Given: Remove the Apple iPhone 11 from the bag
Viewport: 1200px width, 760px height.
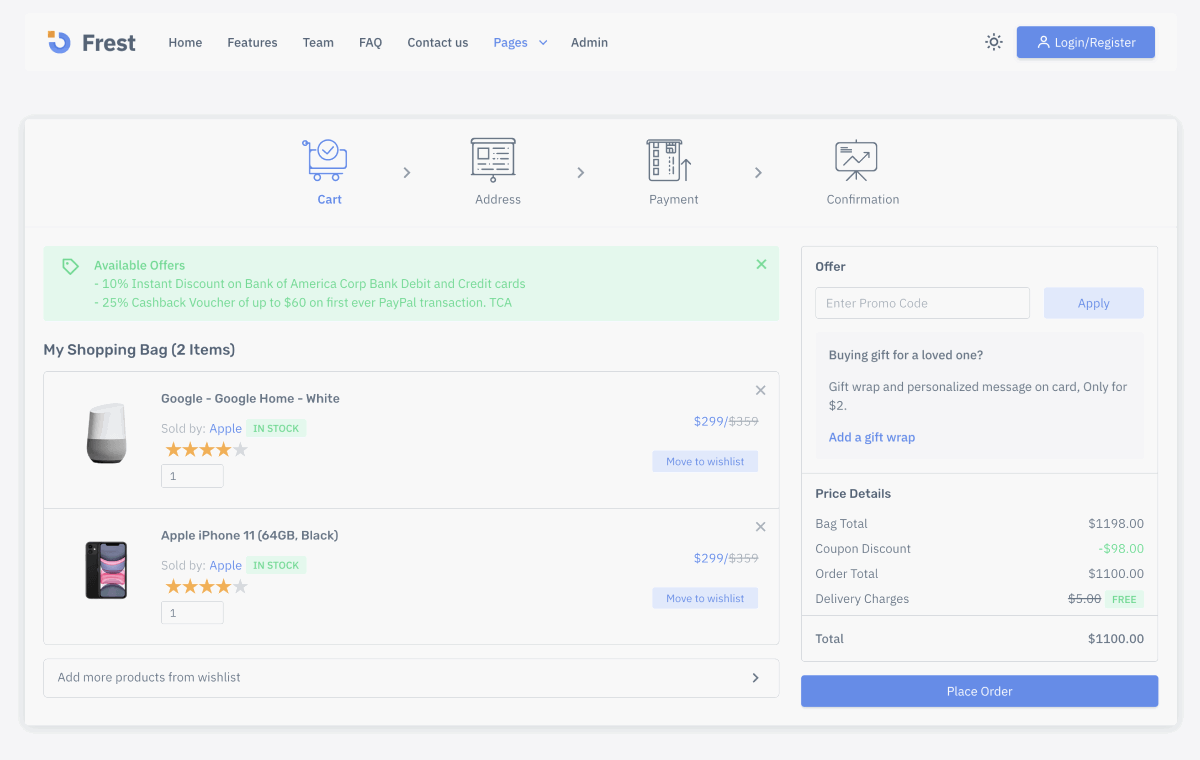Looking at the screenshot, I should [x=760, y=526].
